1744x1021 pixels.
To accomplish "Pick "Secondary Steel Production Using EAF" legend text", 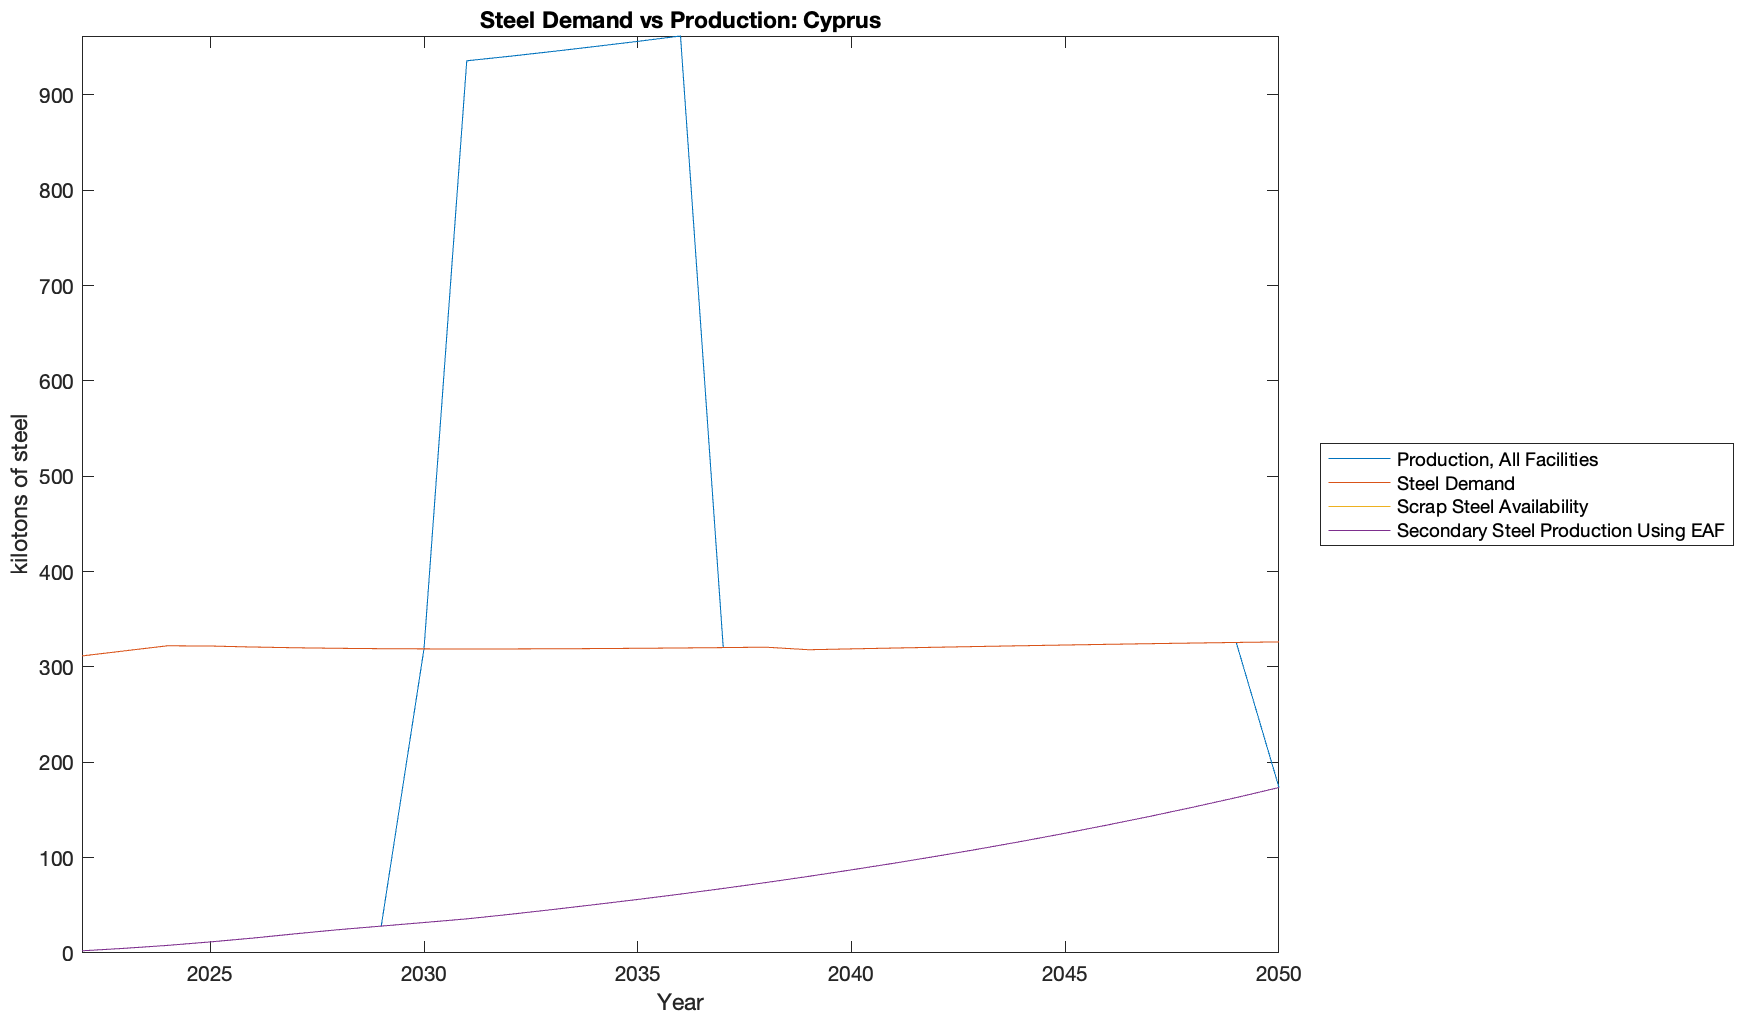I will [1560, 531].
